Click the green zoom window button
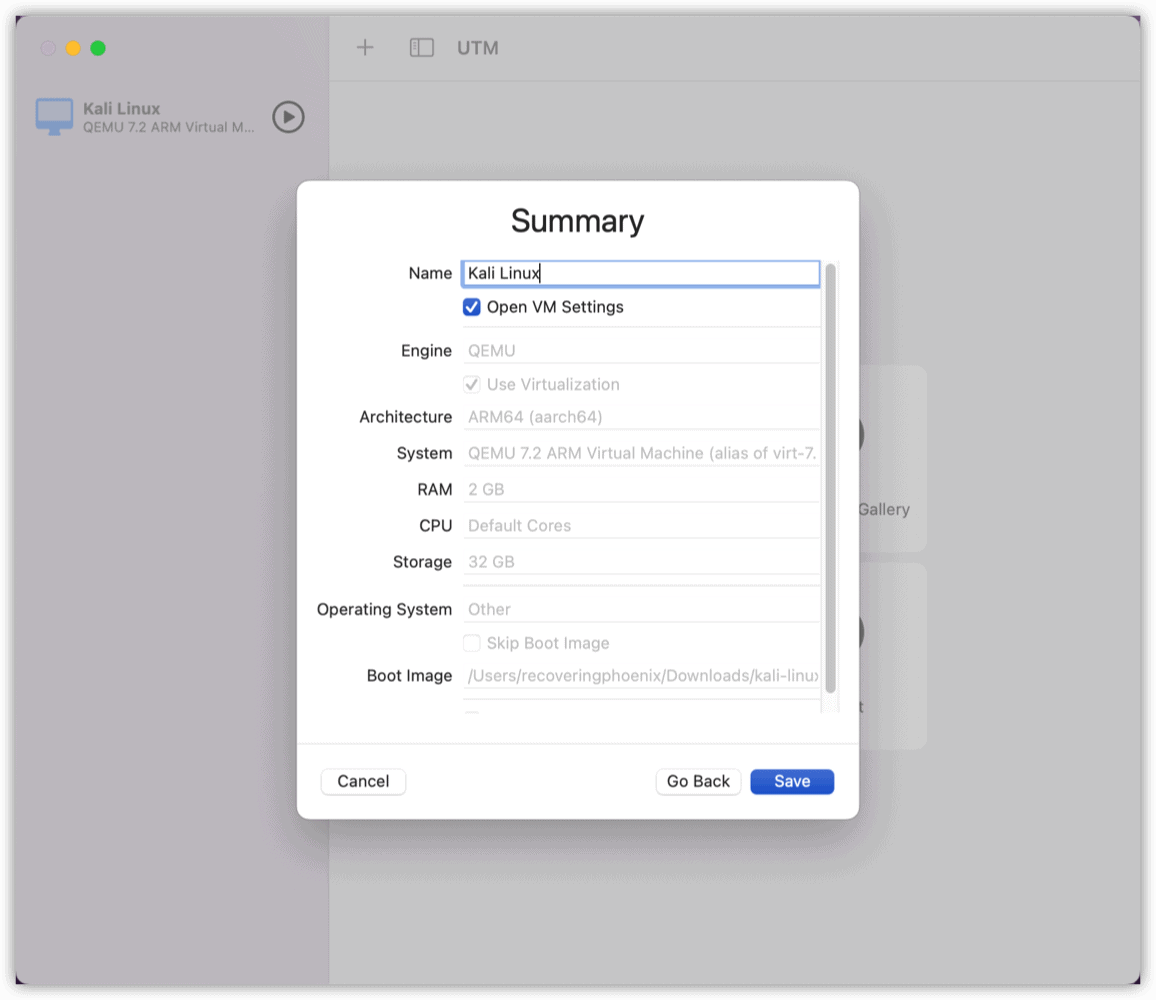The image size is (1156, 1000). [98, 48]
